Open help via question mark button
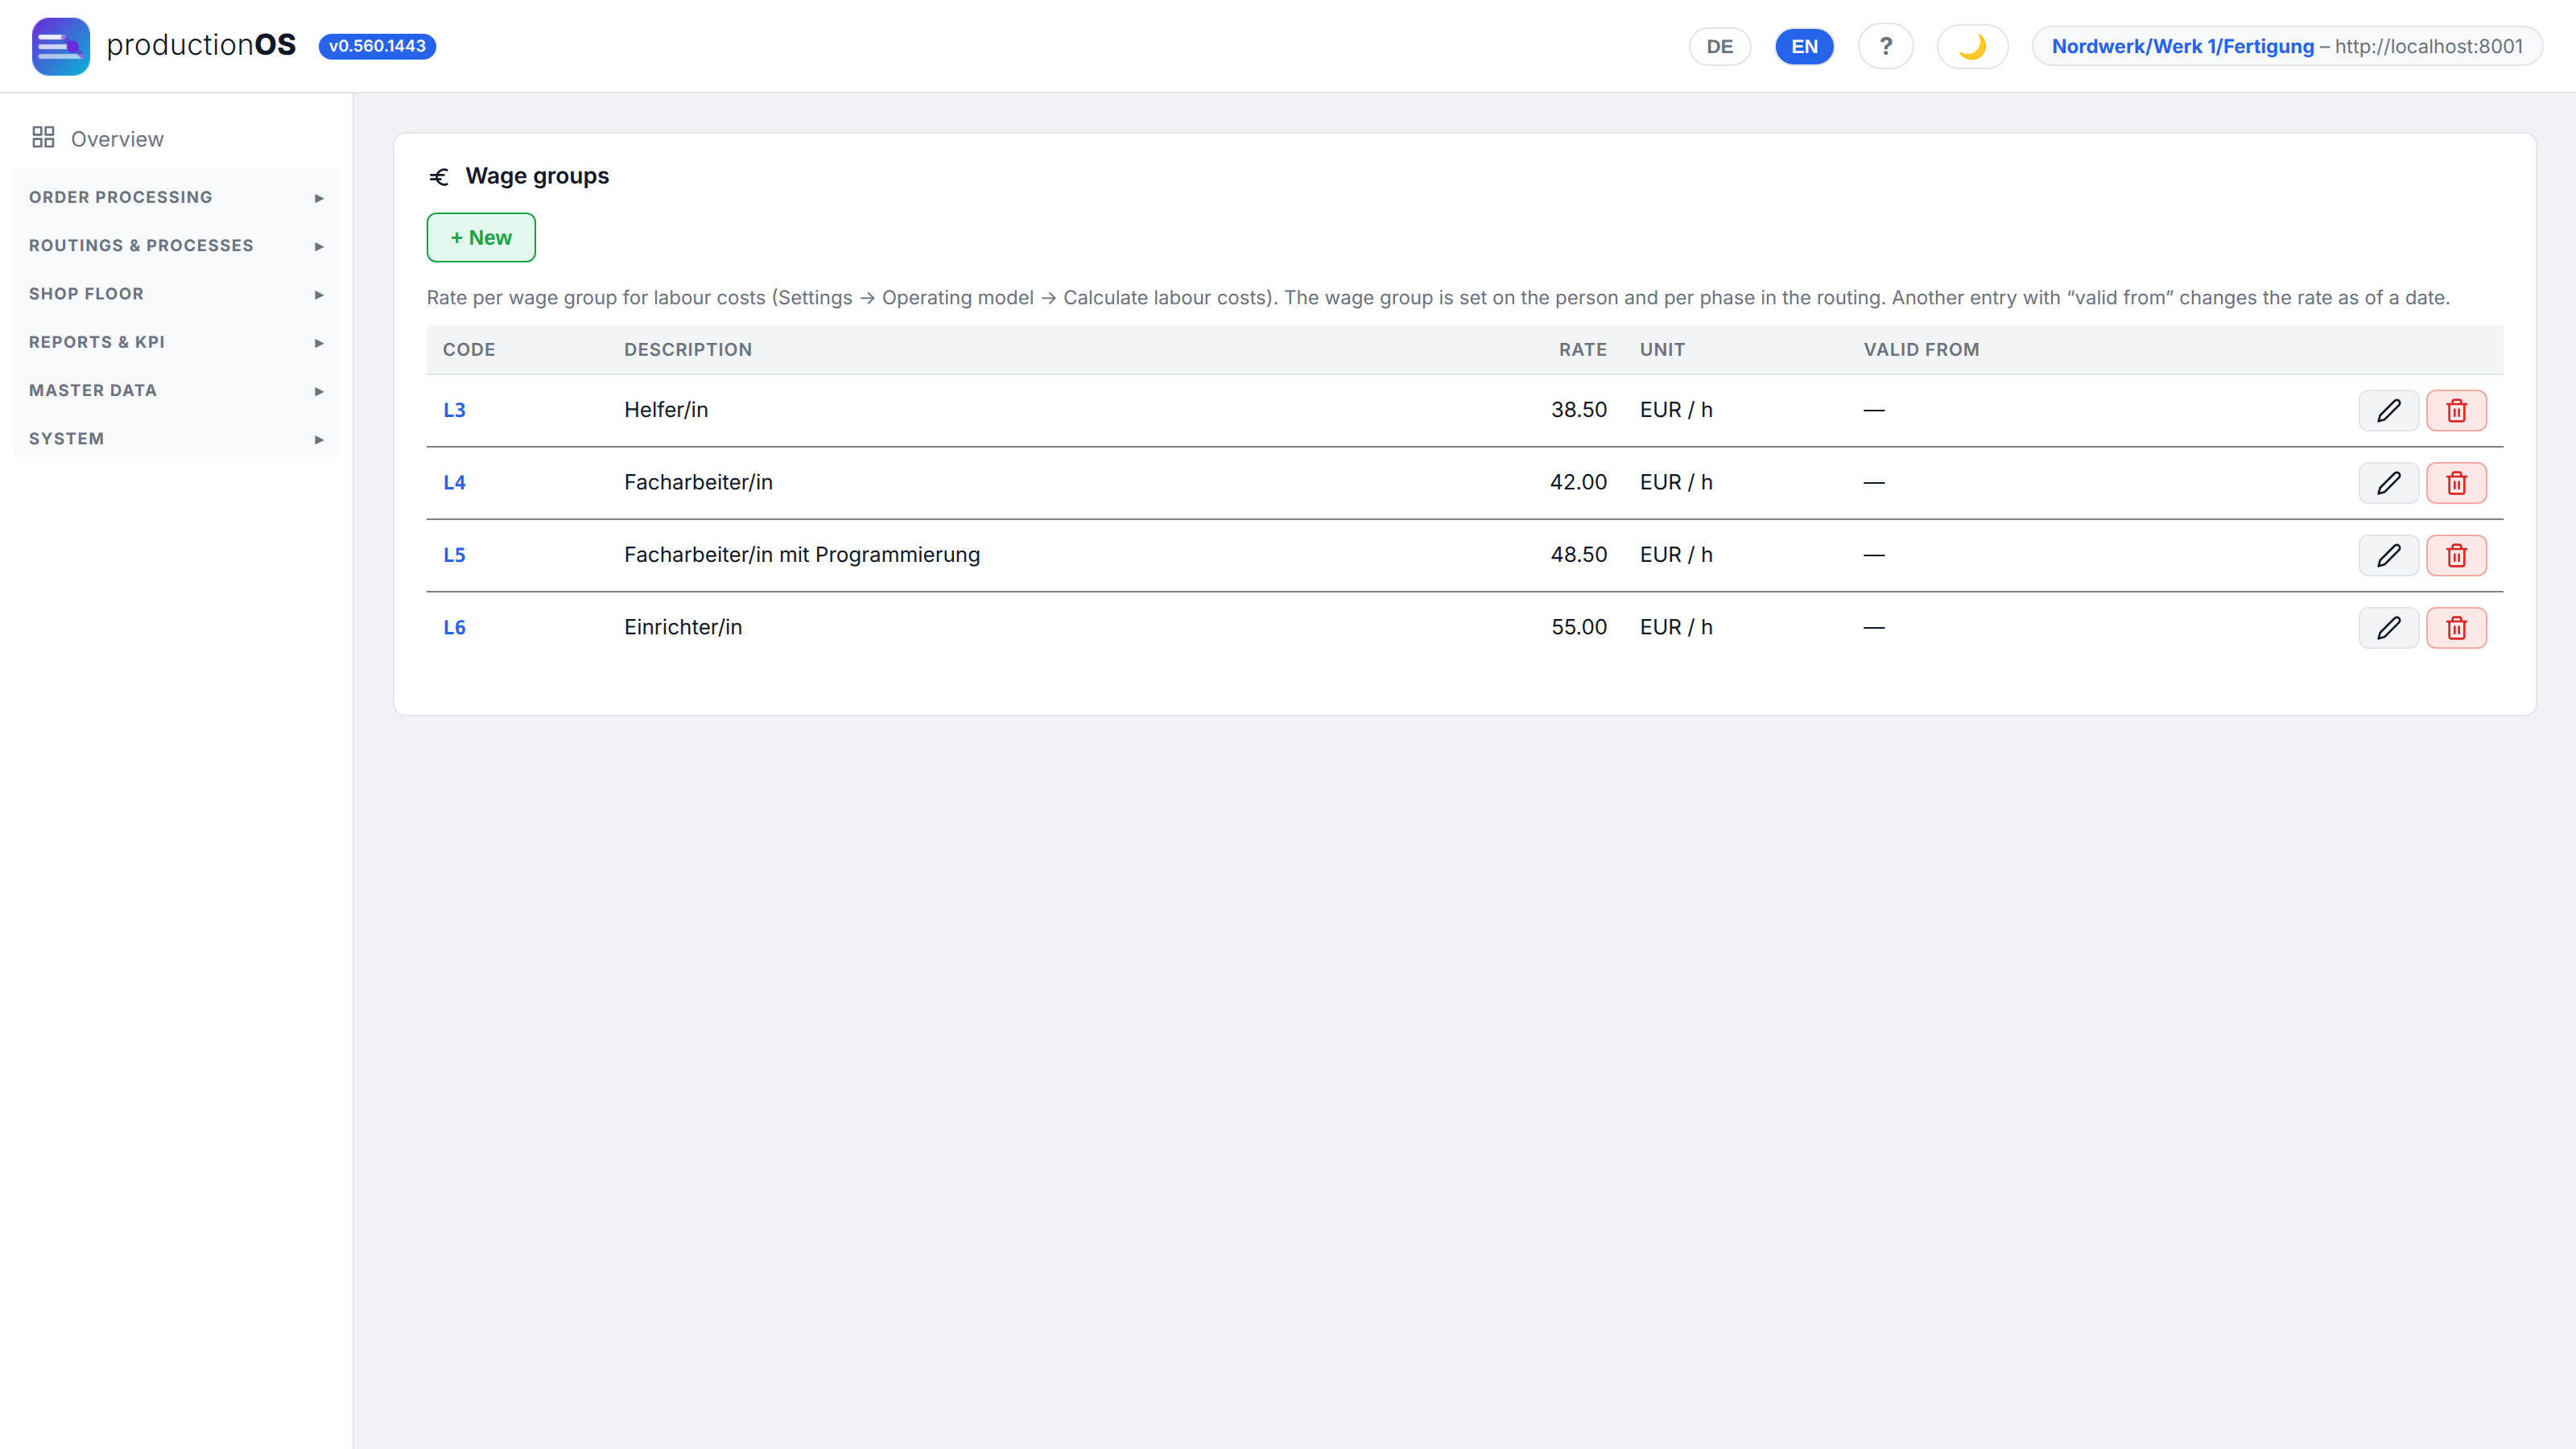 (x=1885, y=46)
